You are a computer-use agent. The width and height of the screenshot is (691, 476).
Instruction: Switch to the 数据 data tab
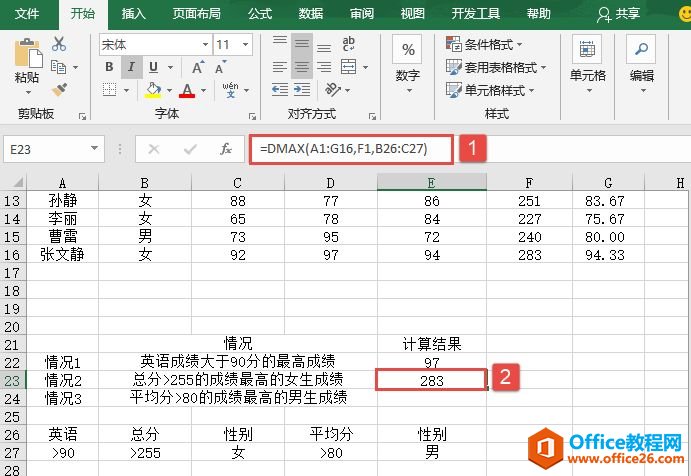311,14
